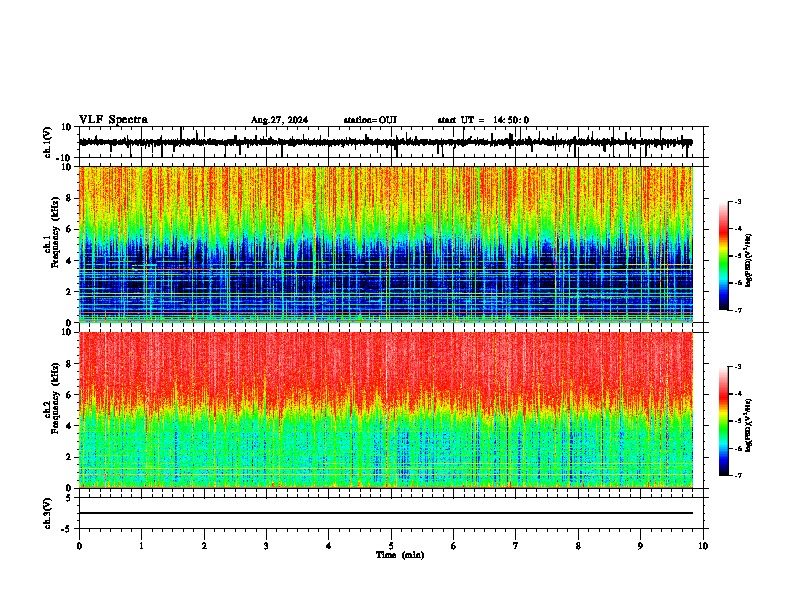Click inside the ch.2 spectrogram panel
Screen dimensions: 792x612
(x=386, y=410)
